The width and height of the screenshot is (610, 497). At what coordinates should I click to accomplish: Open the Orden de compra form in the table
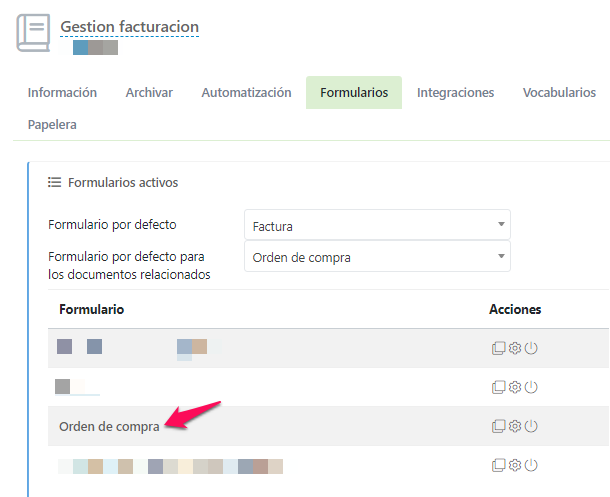click(109, 426)
